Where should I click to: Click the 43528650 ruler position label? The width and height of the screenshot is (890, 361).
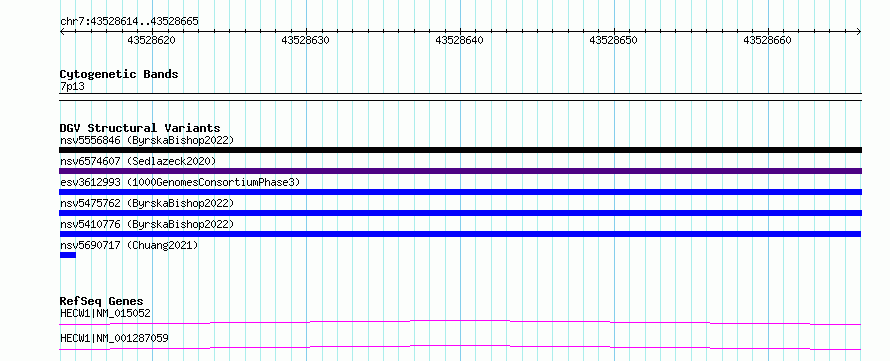pos(614,40)
